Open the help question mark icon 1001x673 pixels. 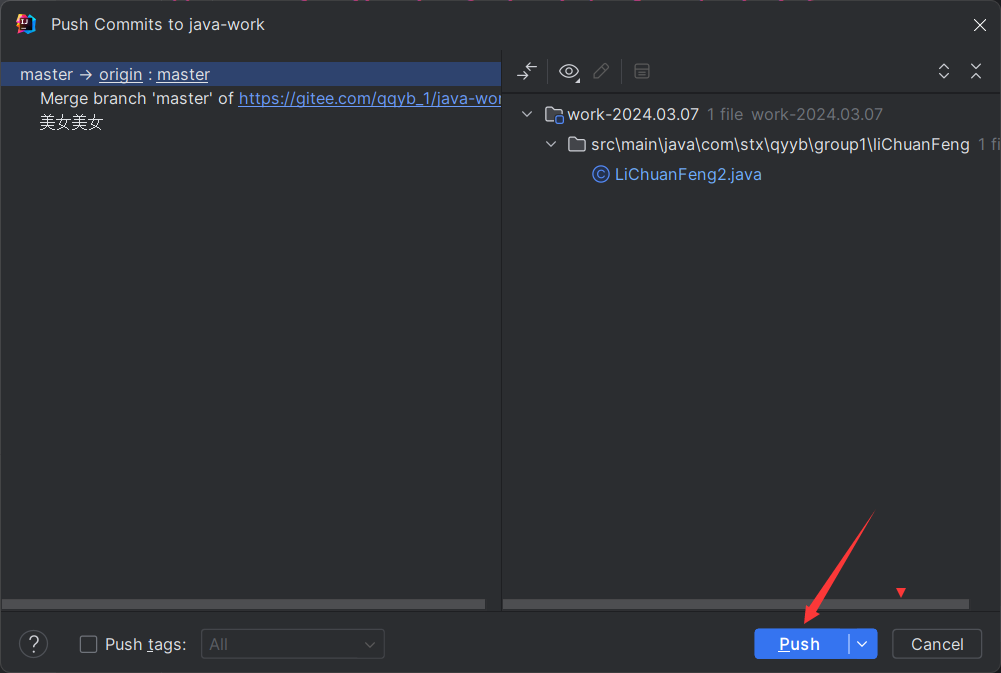point(34,644)
